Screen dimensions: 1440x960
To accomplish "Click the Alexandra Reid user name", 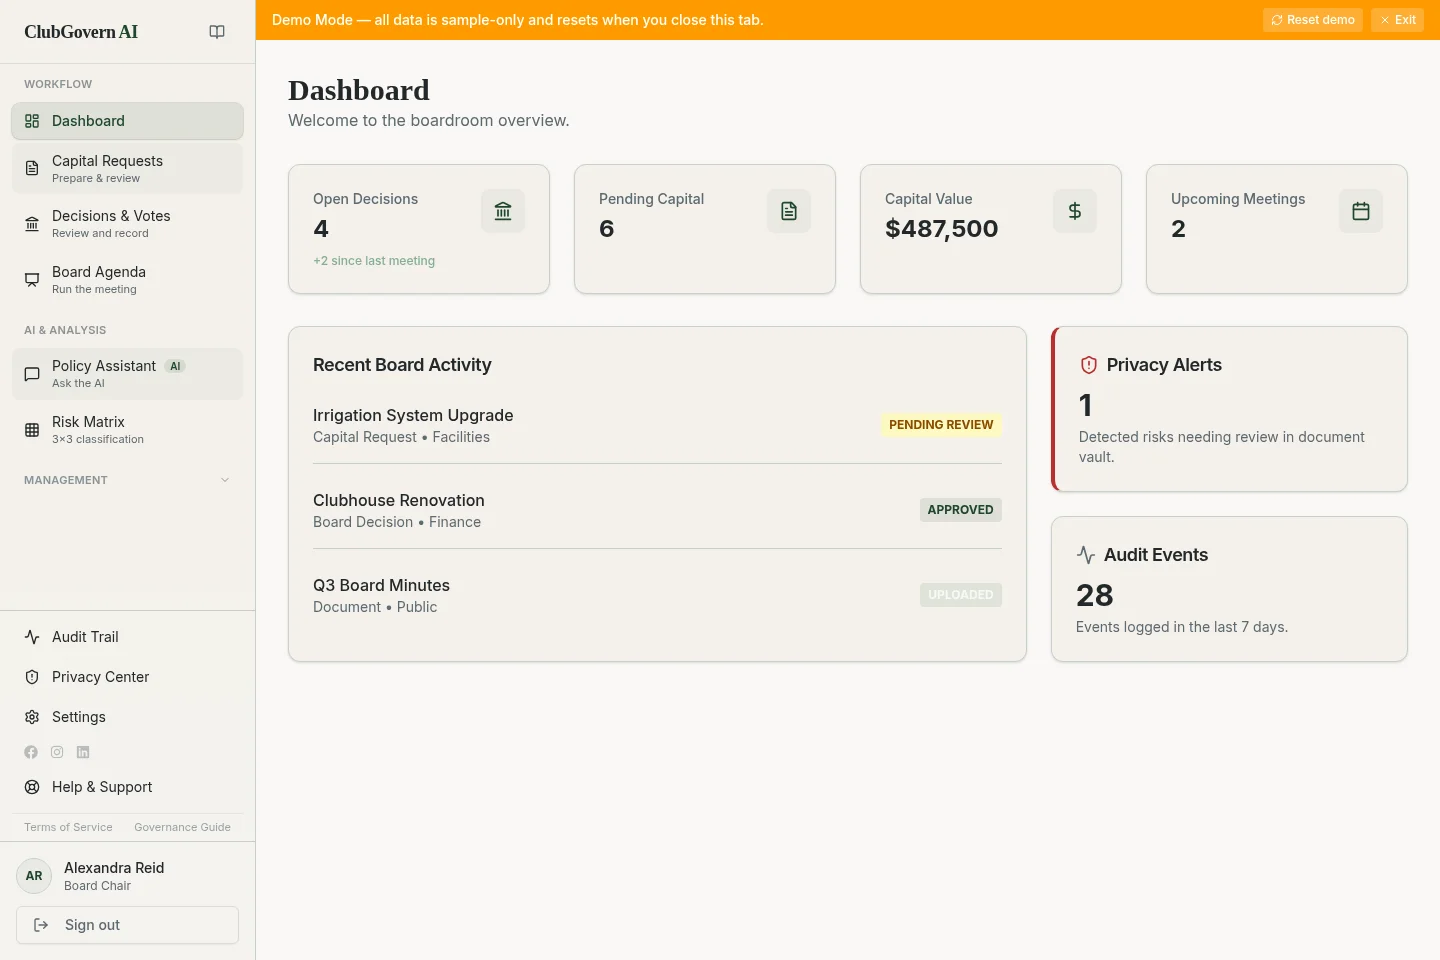I will click(114, 868).
